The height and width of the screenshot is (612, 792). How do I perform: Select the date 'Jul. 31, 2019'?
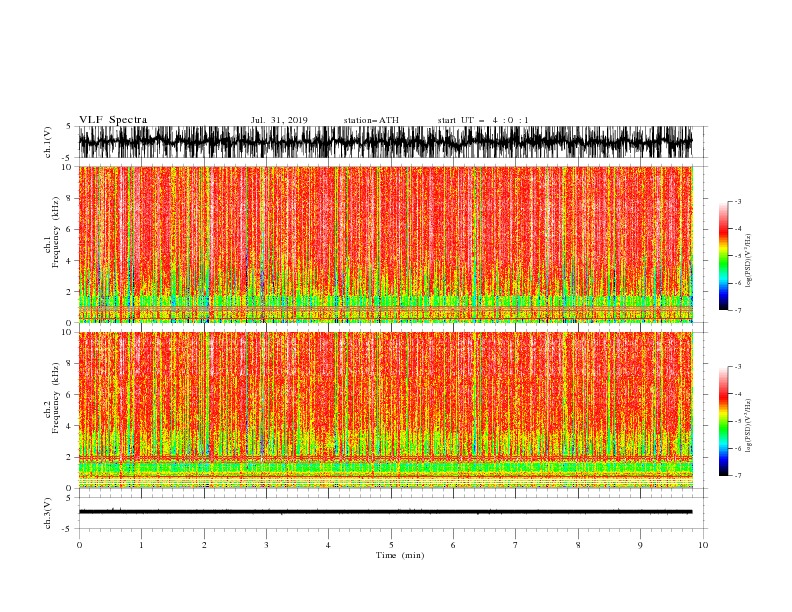tap(279, 120)
